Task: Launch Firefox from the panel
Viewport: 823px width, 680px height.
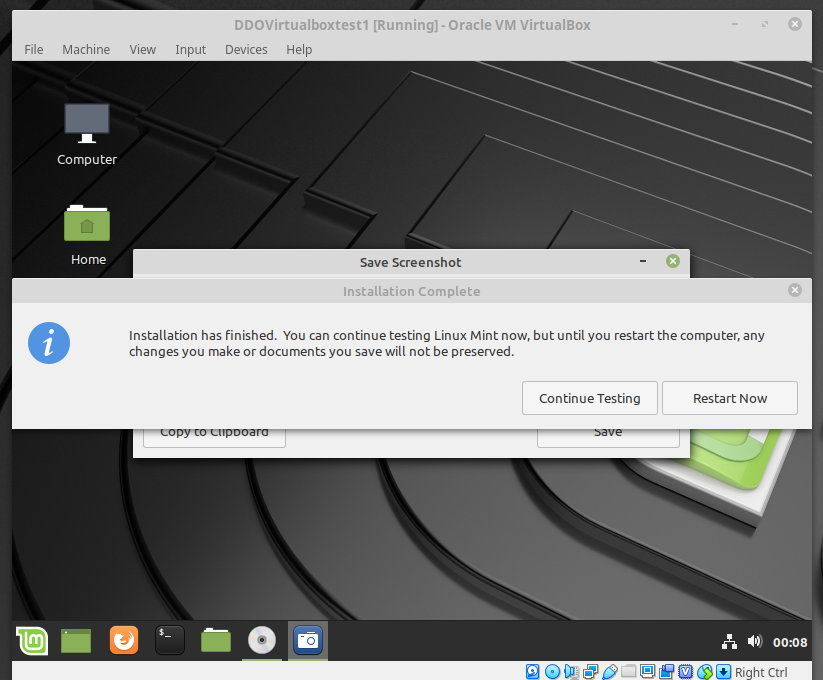Action: (124, 641)
